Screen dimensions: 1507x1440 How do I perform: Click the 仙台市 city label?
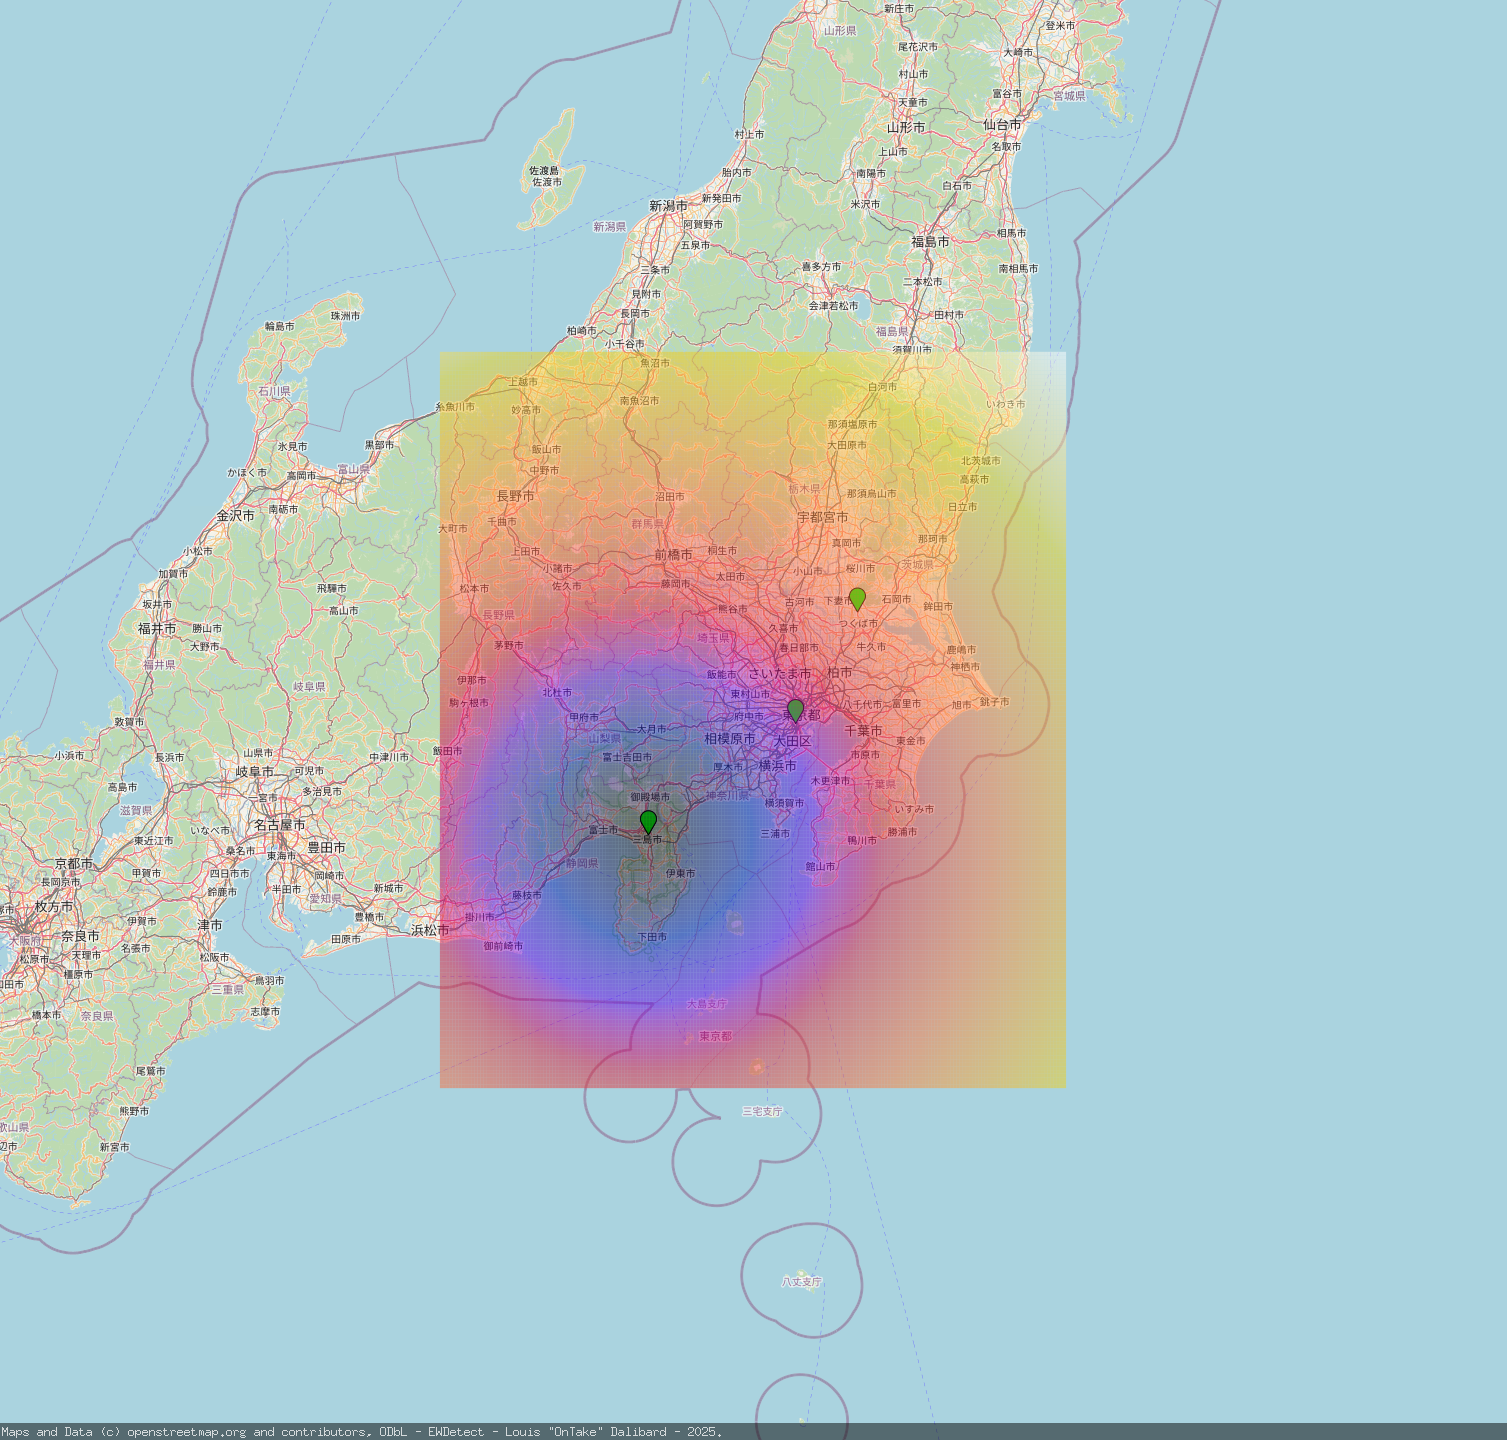pos(1002,125)
